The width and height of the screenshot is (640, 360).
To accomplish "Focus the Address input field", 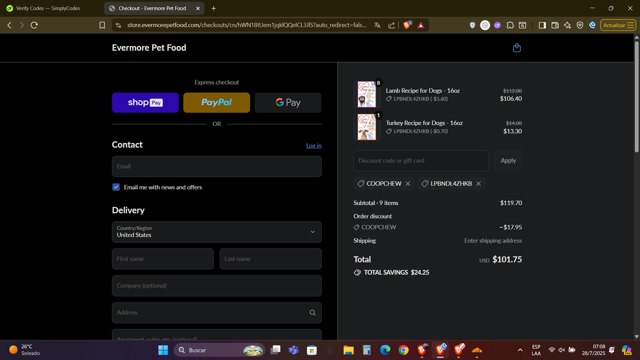I will [217, 313].
